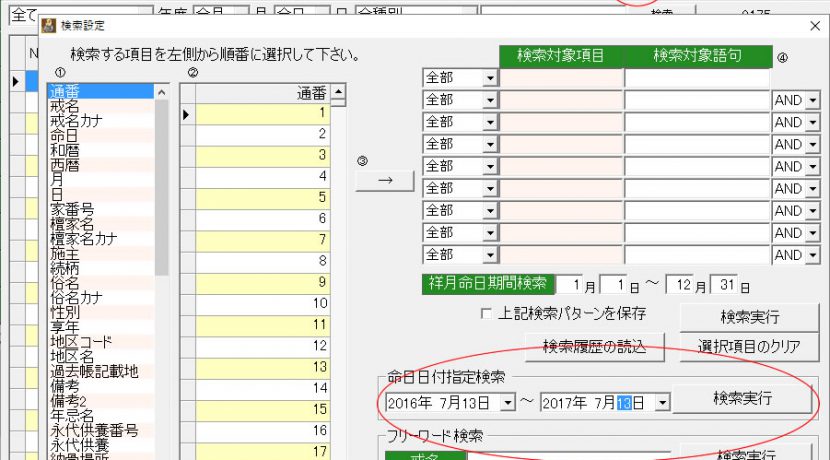
Task: Open the 全部 dropdown in the fifth criteria row
Action: [490, 167]
